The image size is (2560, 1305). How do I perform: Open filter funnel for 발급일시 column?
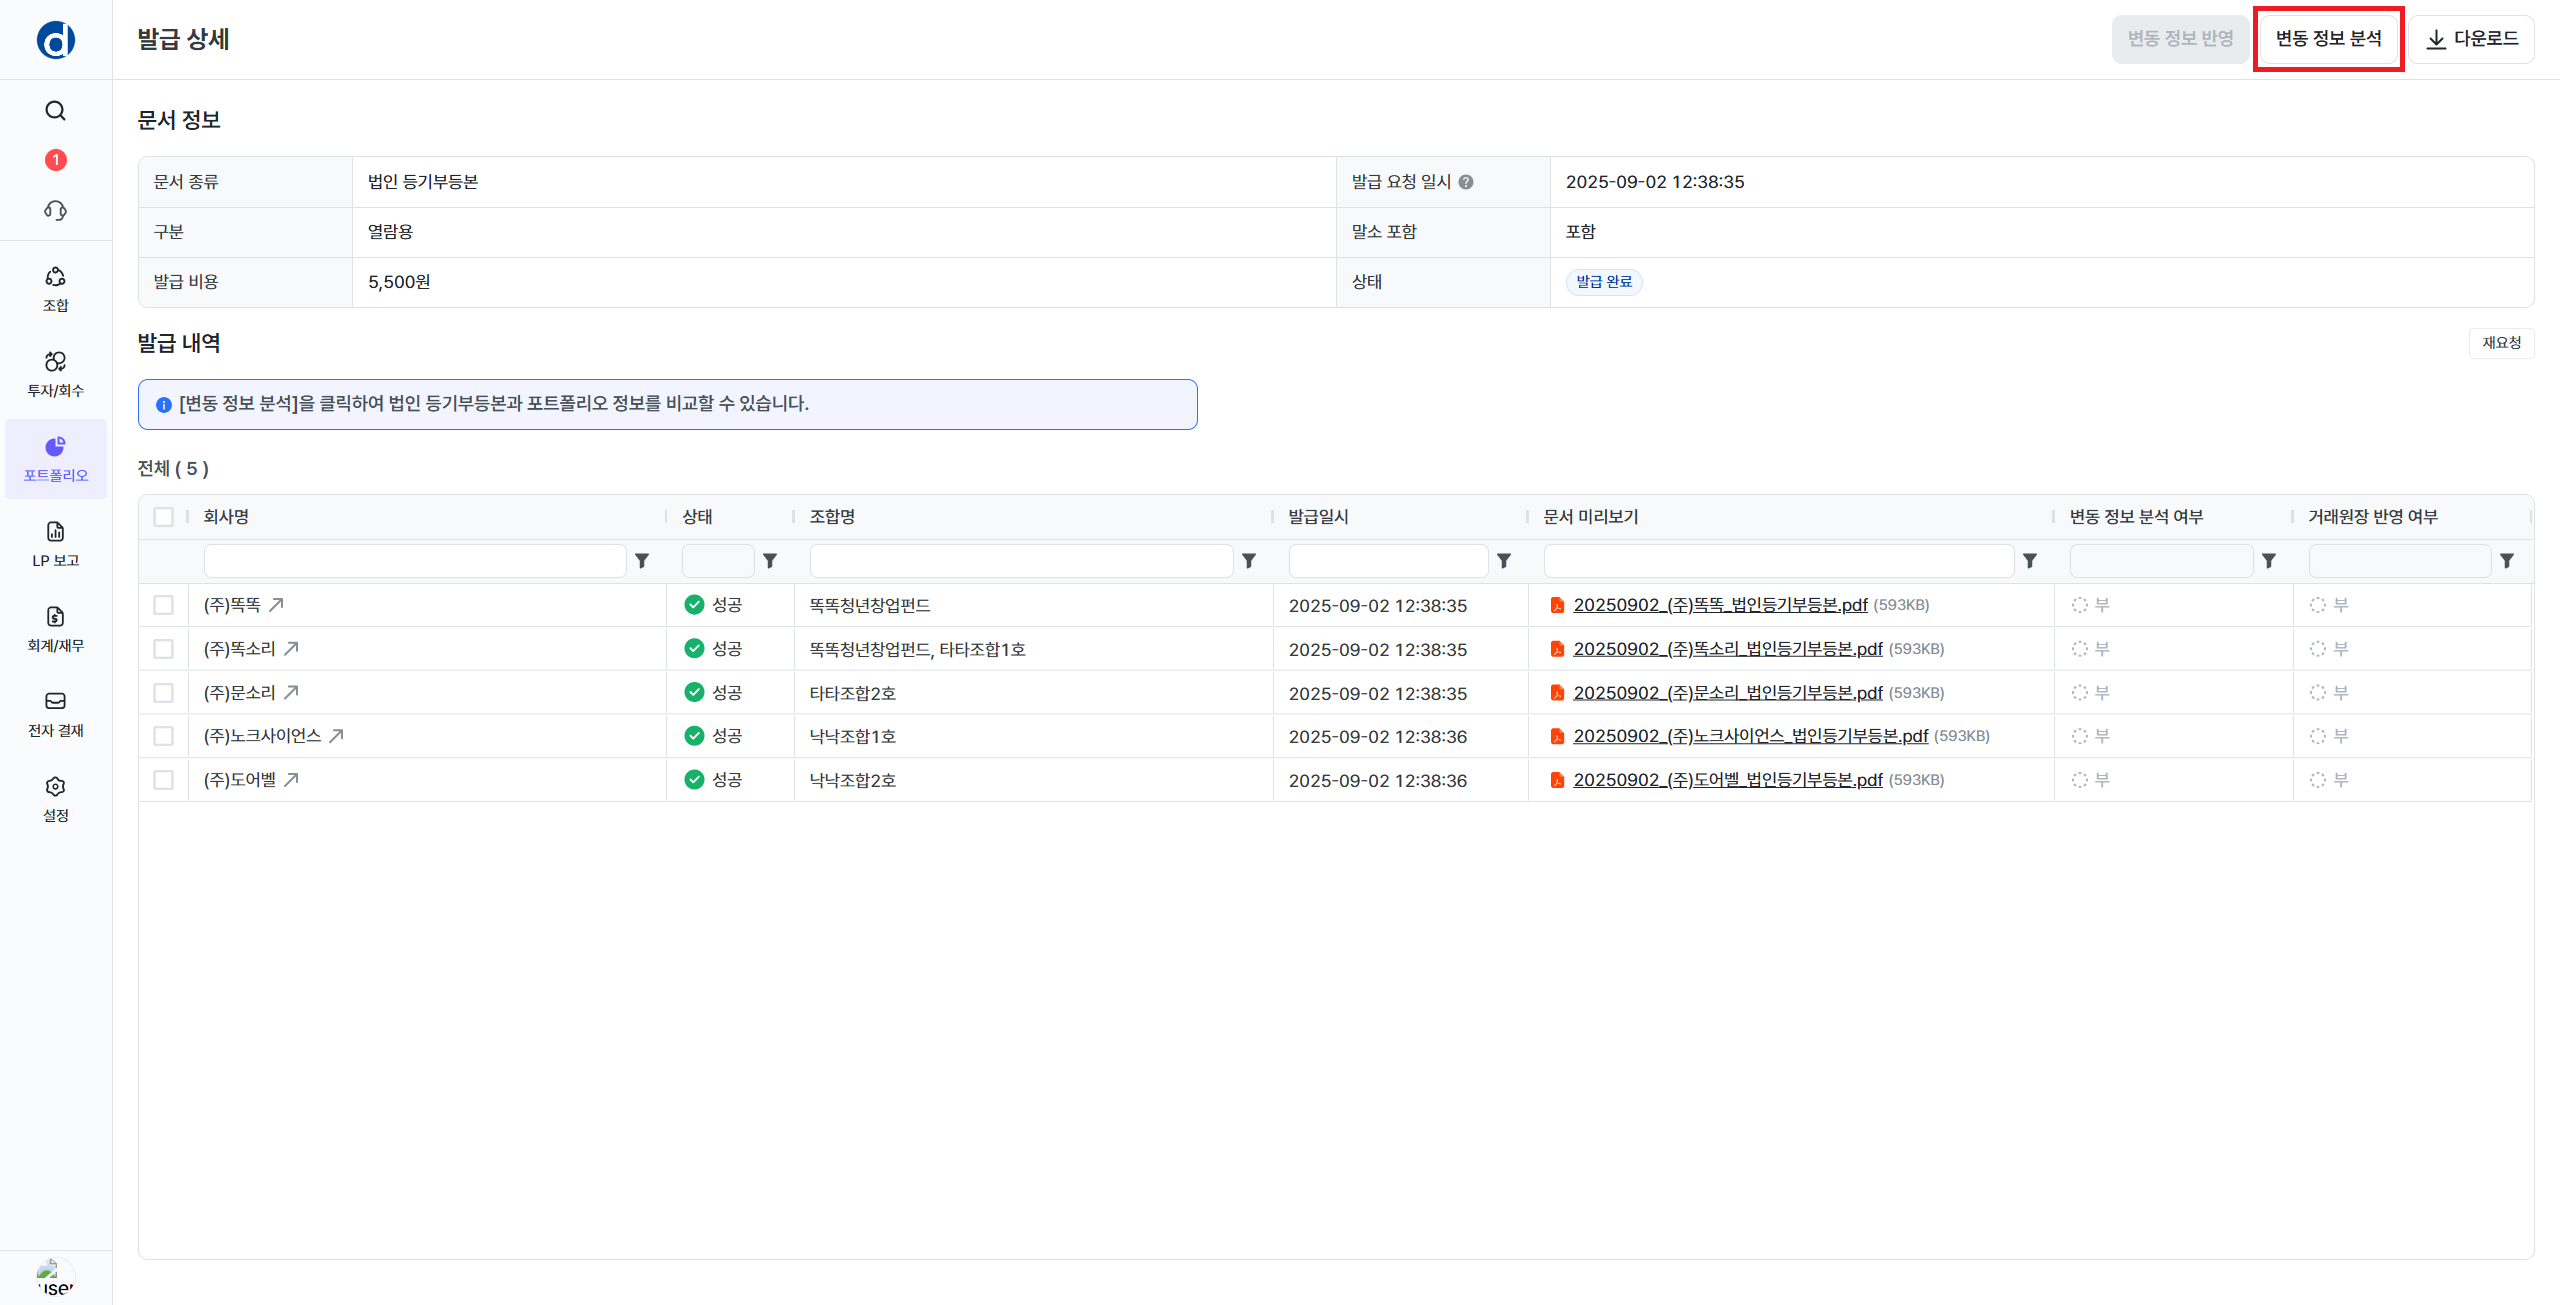coord(1504,561)
